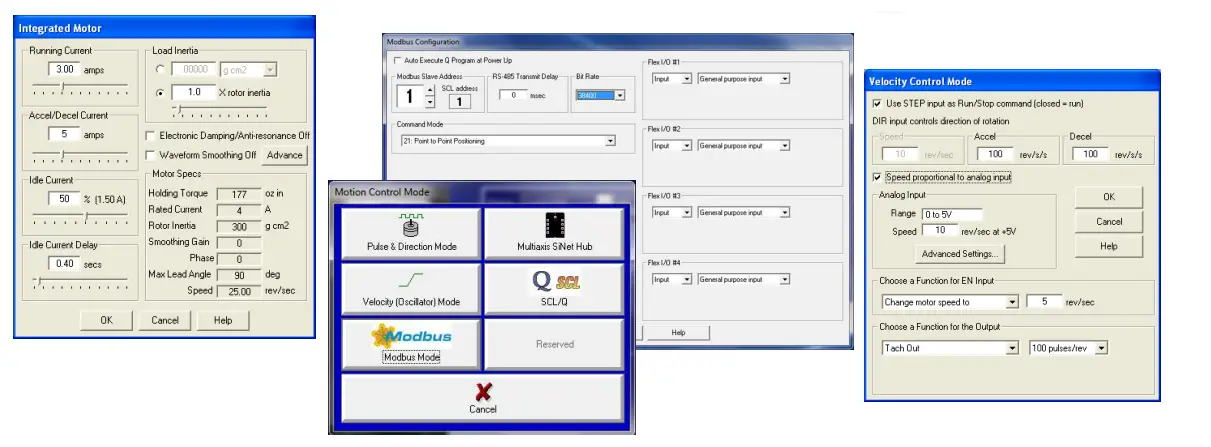The width and height of the screenshot is (1211, 447).
Task: Open the 100 pulses/rev dropdown
Action: (1102, 347)
